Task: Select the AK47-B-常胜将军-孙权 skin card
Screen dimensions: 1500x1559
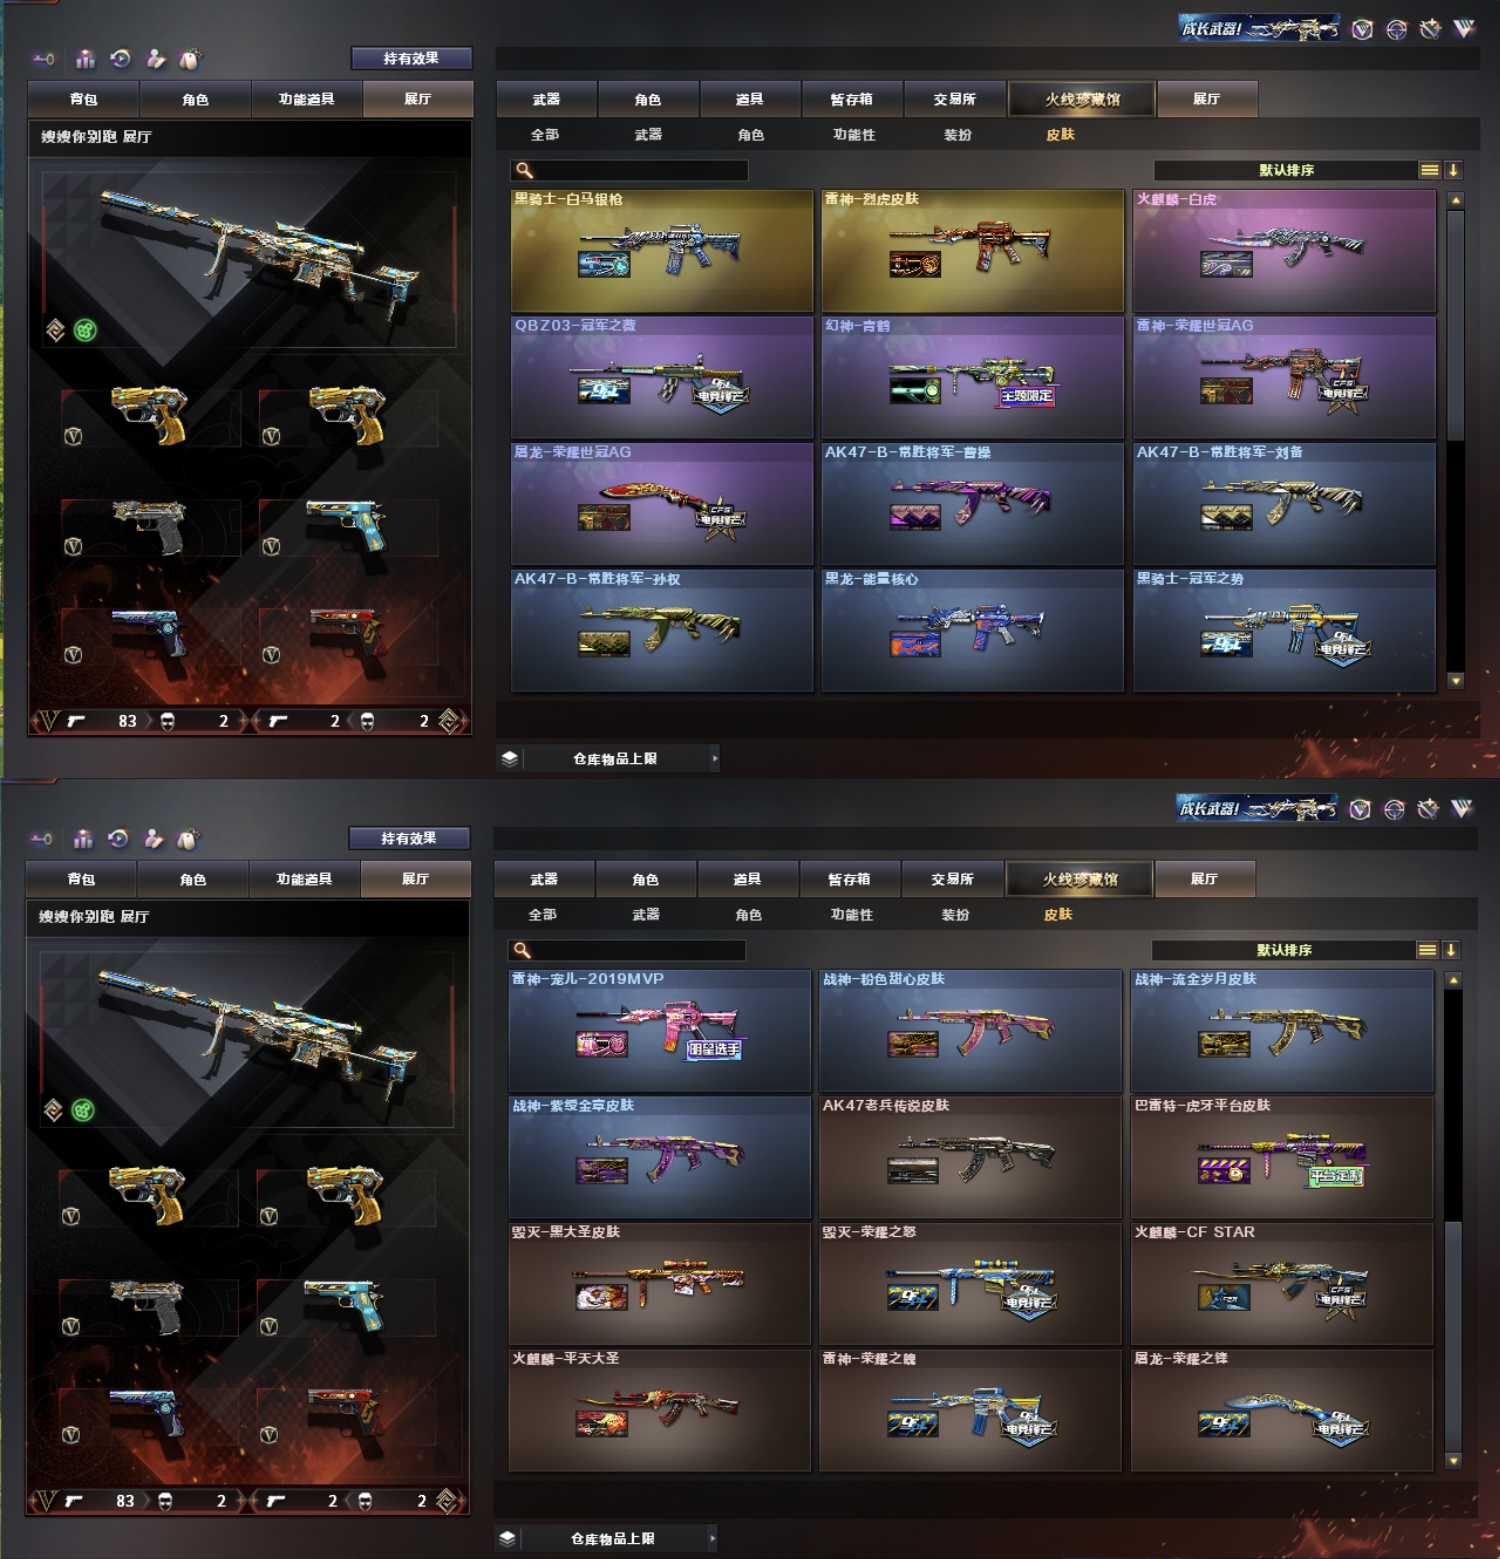Action: [662, 630]
